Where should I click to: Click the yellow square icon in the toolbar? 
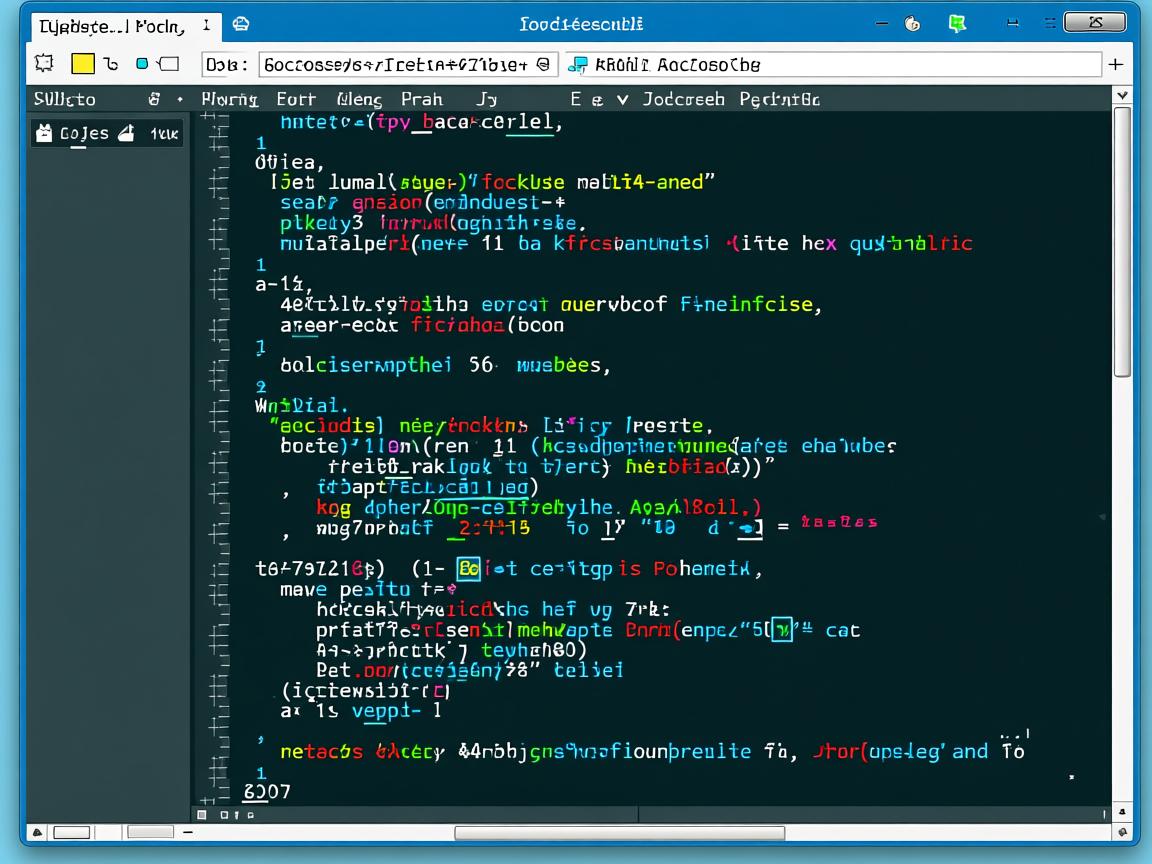coord(83,64)
